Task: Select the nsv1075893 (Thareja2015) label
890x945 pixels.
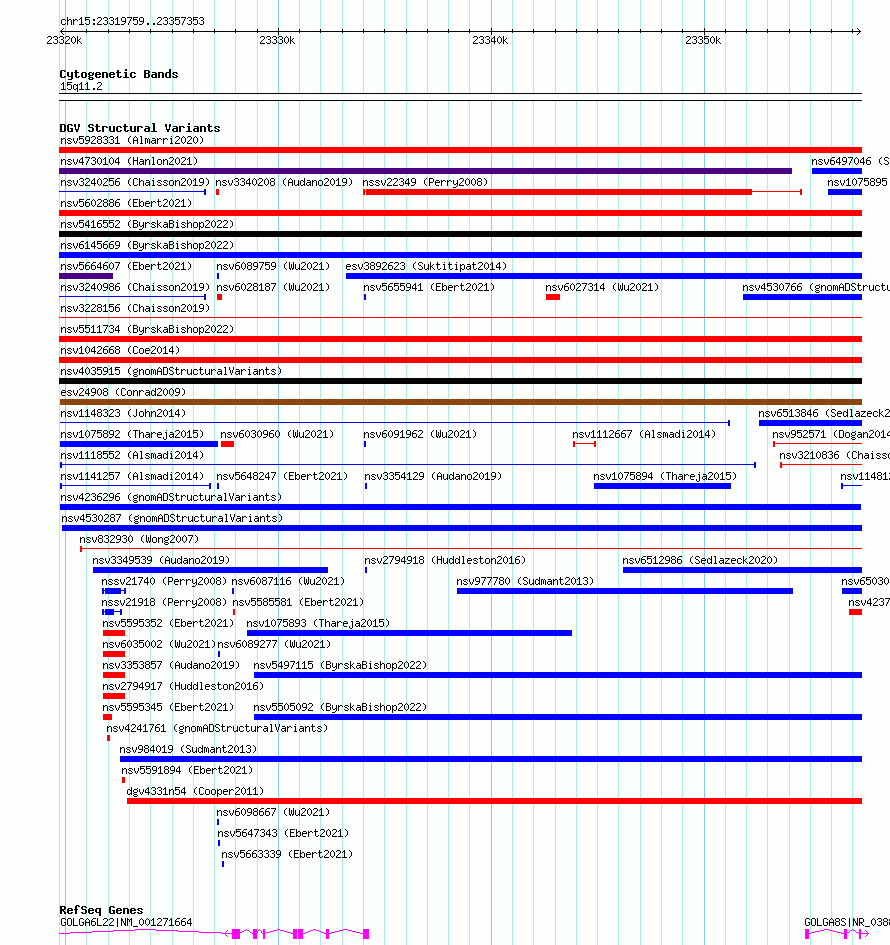Action: [318, 624]
